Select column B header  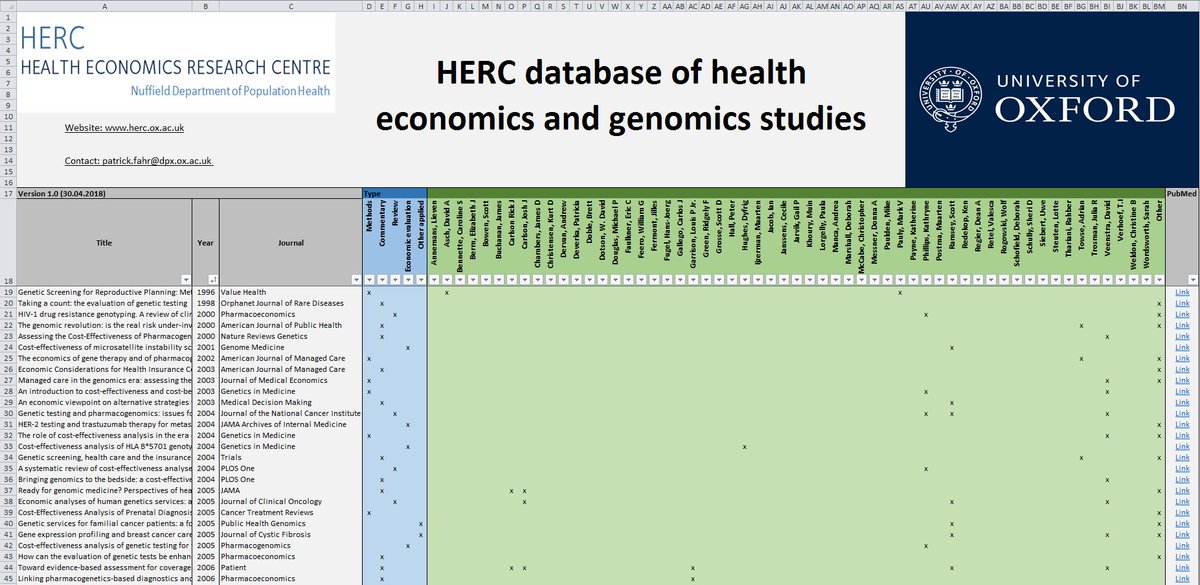tap(207, 6)
